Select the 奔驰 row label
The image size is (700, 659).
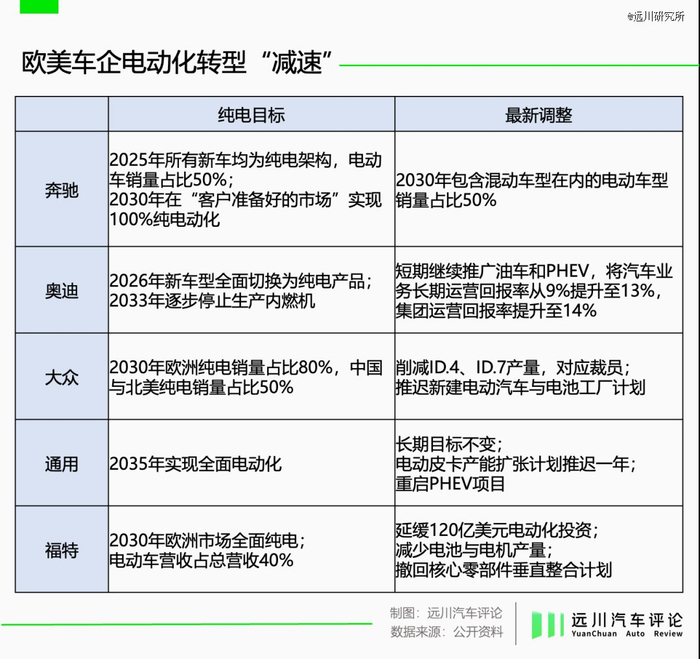62,189
